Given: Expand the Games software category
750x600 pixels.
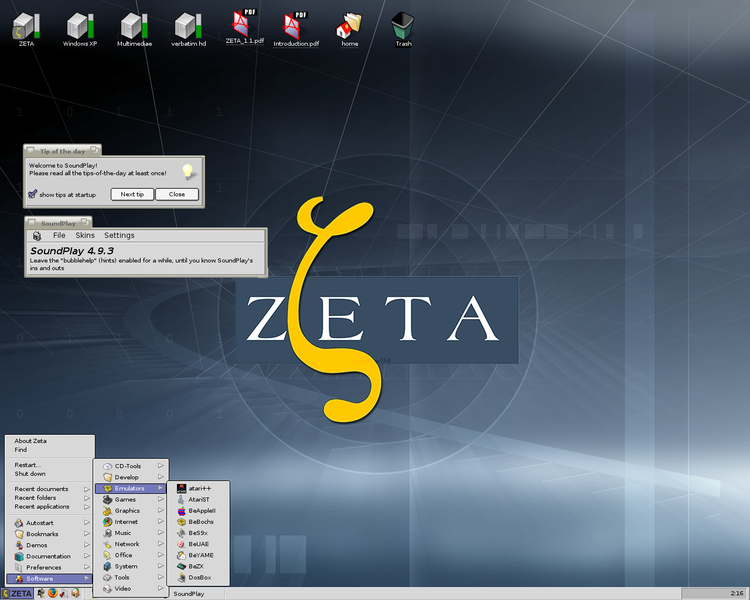Looking at the screenshot, I should 131,499.
